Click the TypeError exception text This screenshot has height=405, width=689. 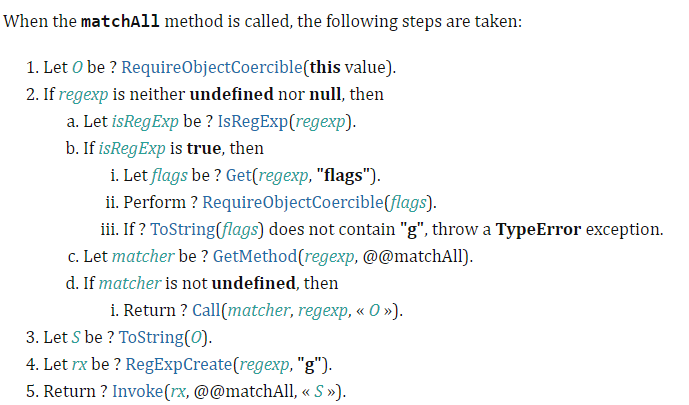(x=538, y=229)
